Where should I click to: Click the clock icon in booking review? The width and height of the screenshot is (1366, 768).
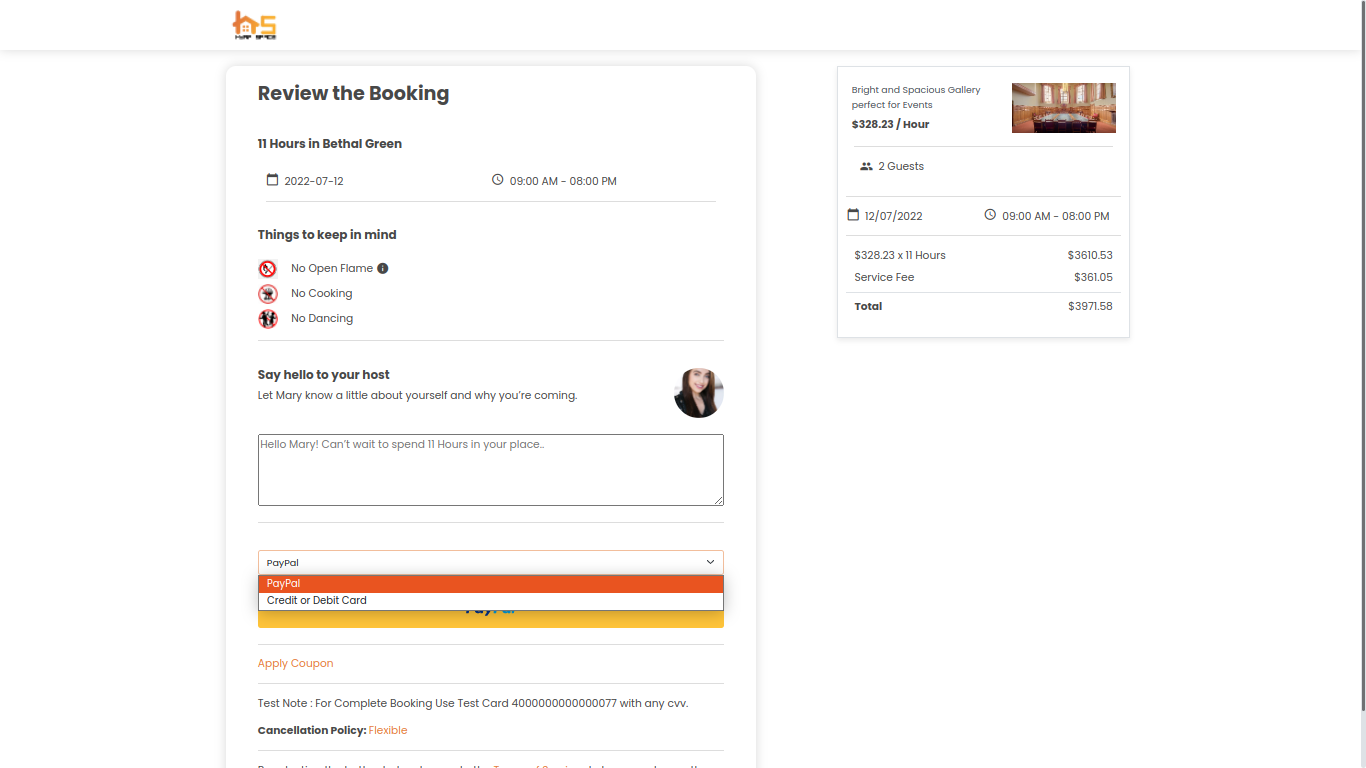pyautogui.click(x=498, y=180)
